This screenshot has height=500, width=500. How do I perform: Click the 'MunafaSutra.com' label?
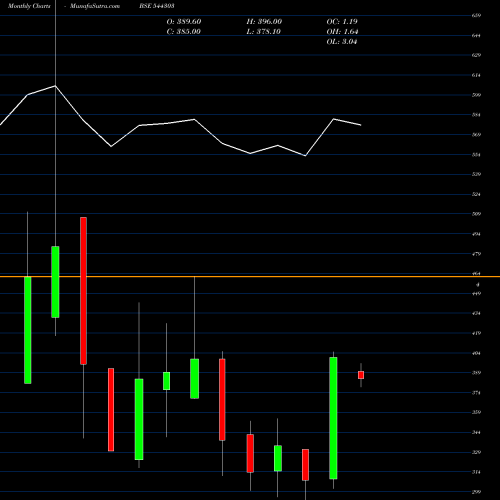pyautogui.click(x=95, y=6)
